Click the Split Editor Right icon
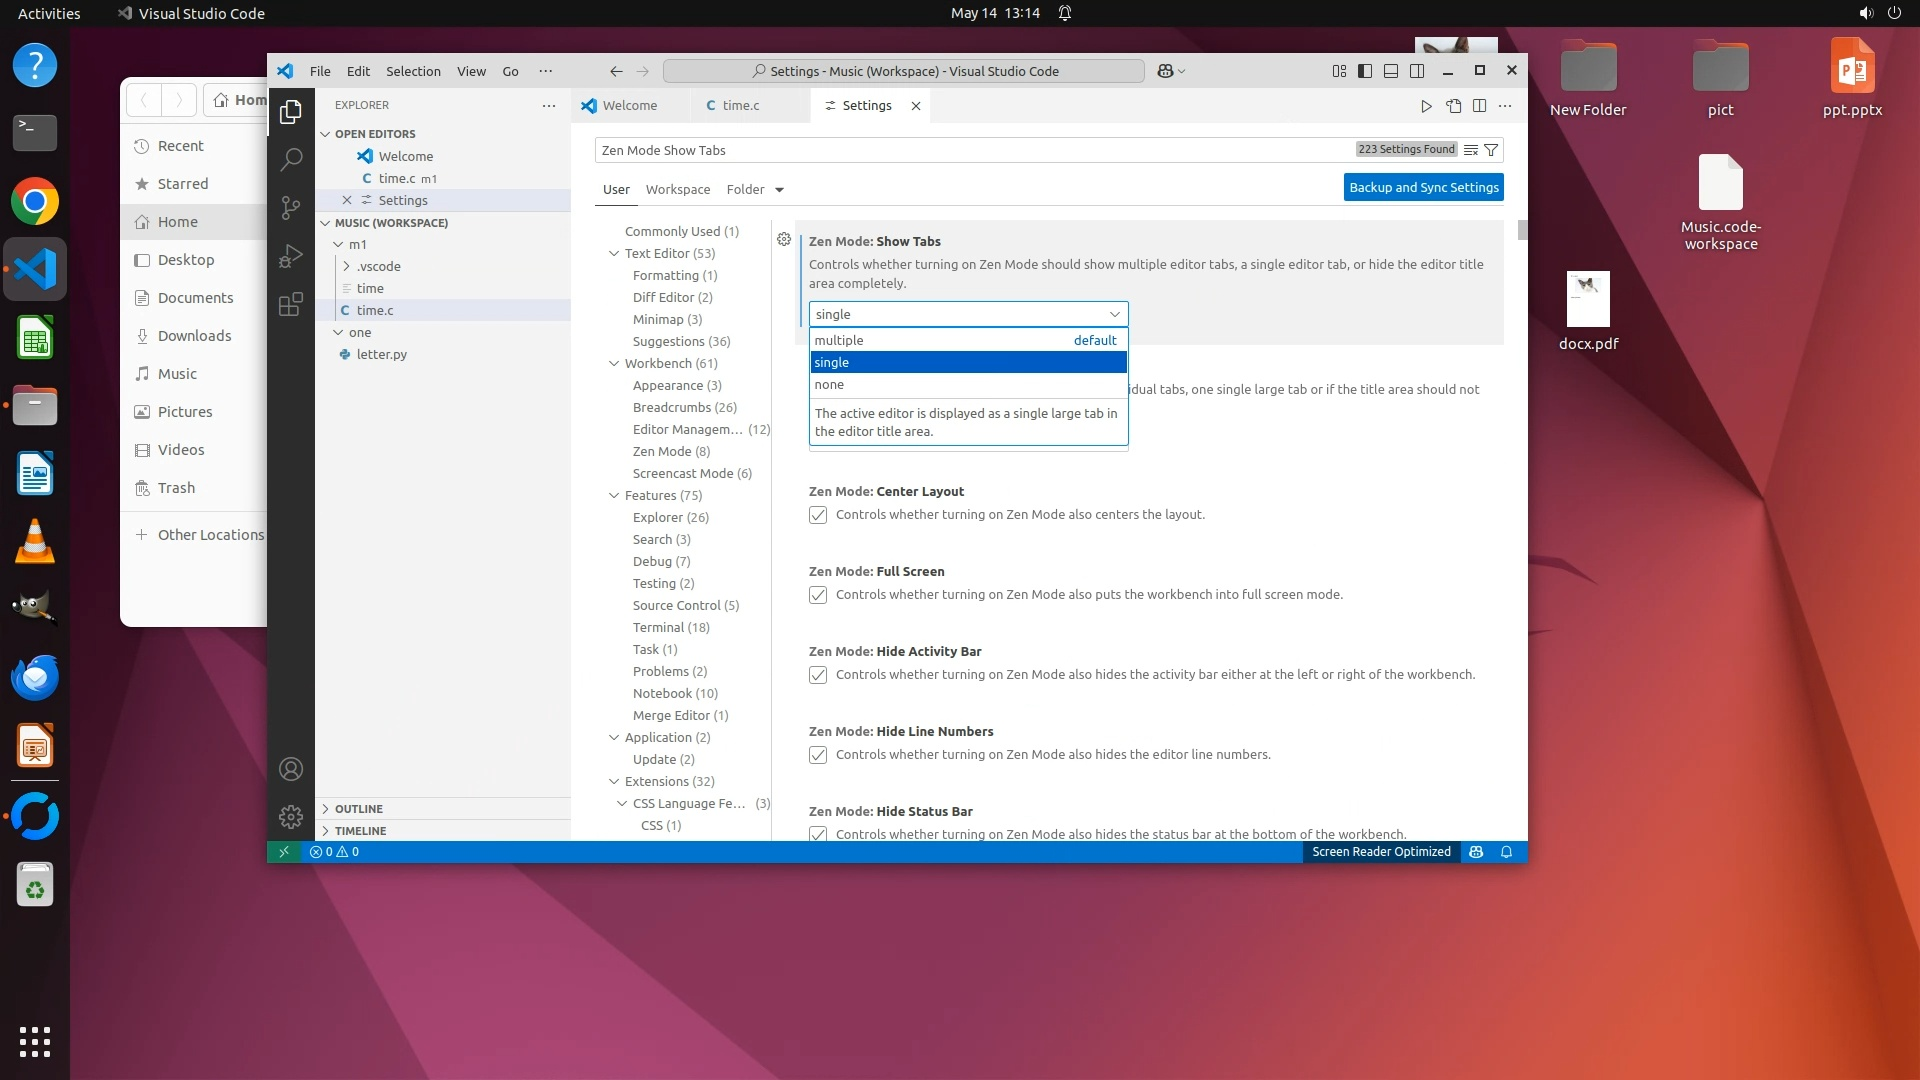1920x1080 pixels. (x=1479, y=106)
